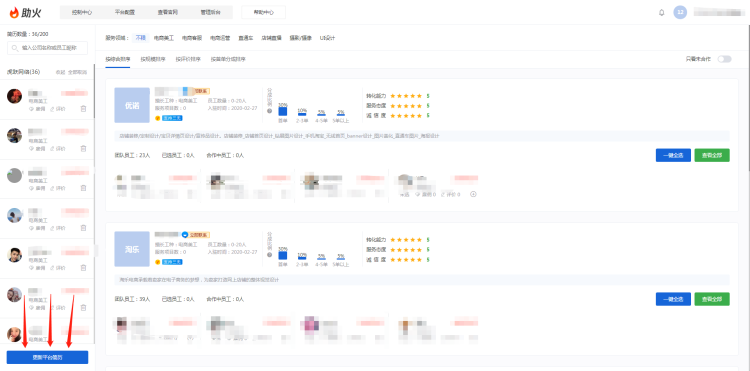
Task: Click the 30% bar in 优诺 pricing chart
Action: click(x=283, y=111)
